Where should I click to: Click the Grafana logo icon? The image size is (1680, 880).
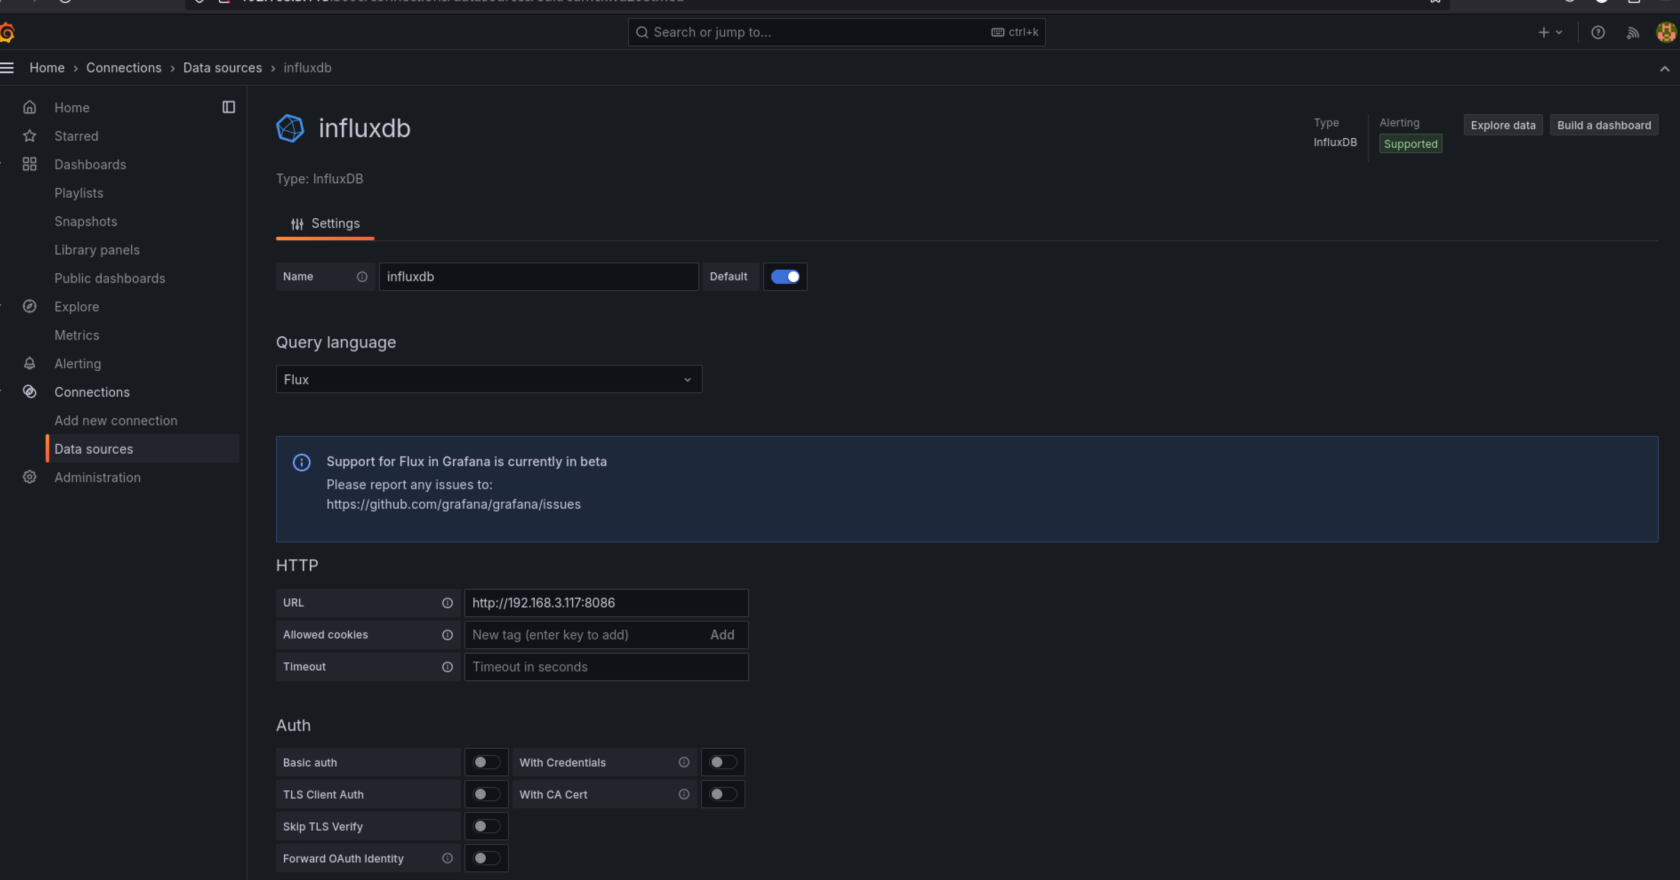click(x=7, y=33)
